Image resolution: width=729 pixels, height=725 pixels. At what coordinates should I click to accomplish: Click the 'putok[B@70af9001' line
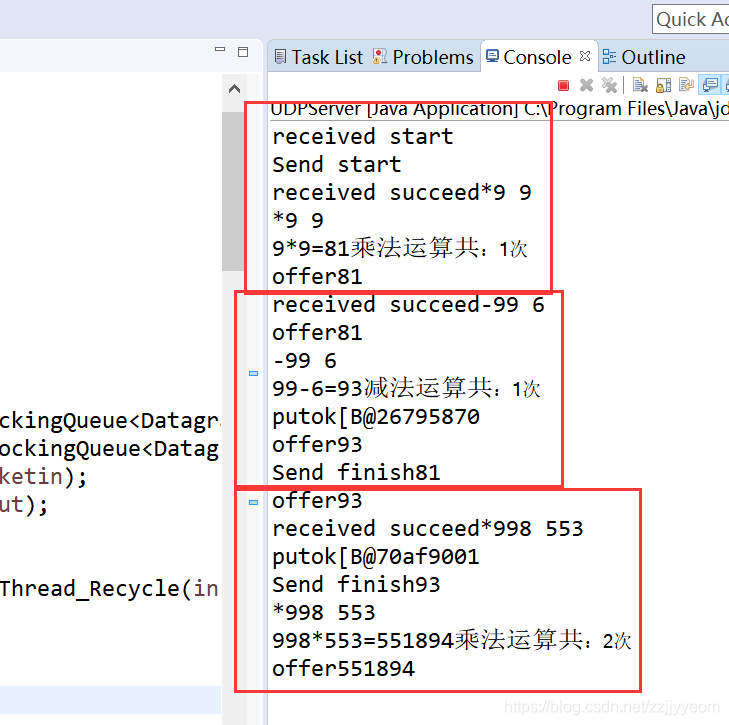point(376,557)
